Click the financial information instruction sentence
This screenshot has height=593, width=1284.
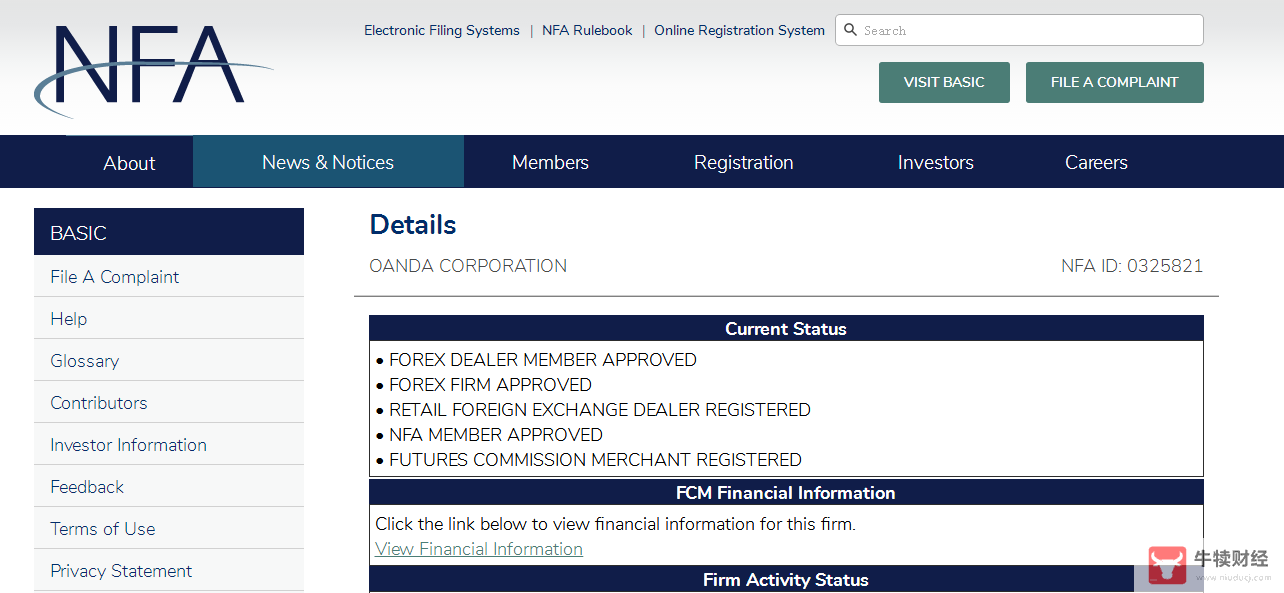[x=615, y=524]
